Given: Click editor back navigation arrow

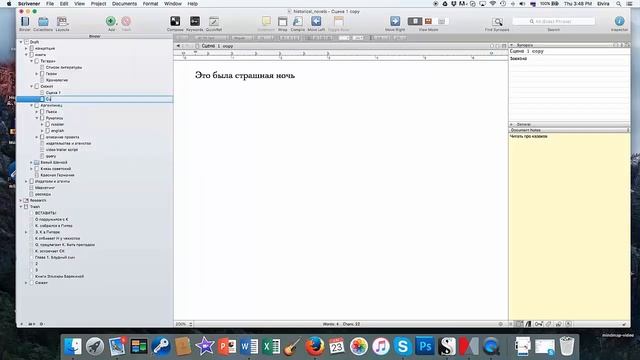Looking at the screenshot, I should (178, 46).
